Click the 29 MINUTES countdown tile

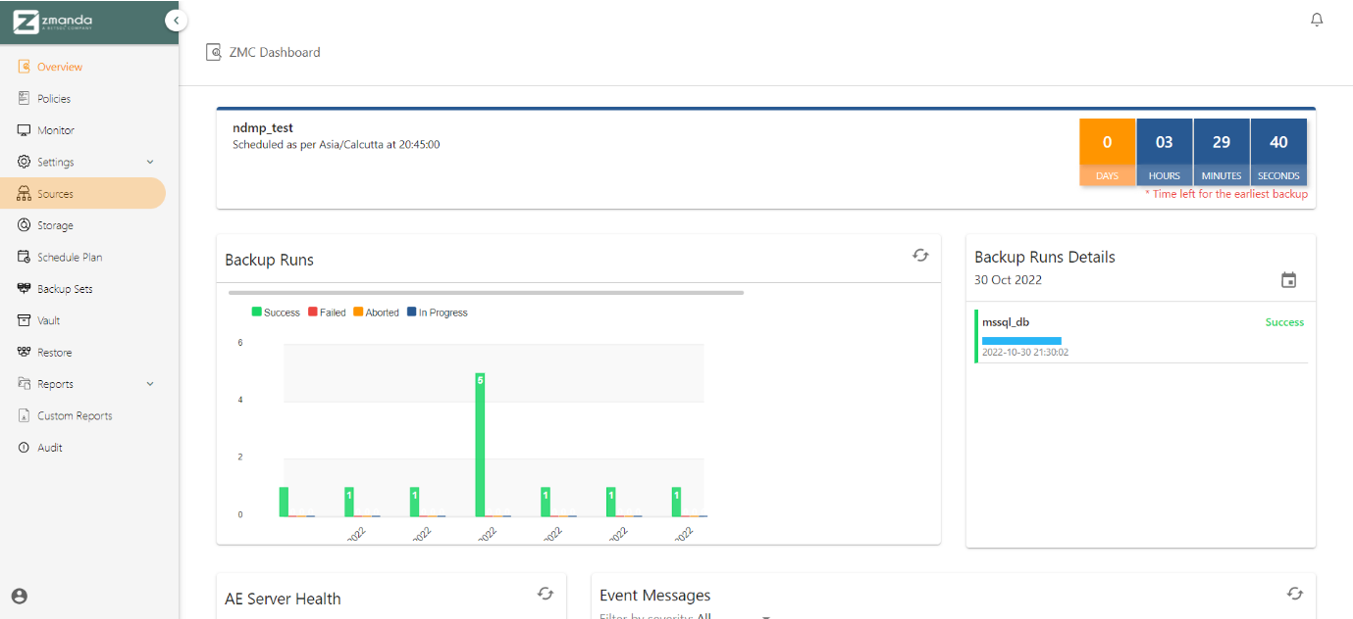(1221, 152)
